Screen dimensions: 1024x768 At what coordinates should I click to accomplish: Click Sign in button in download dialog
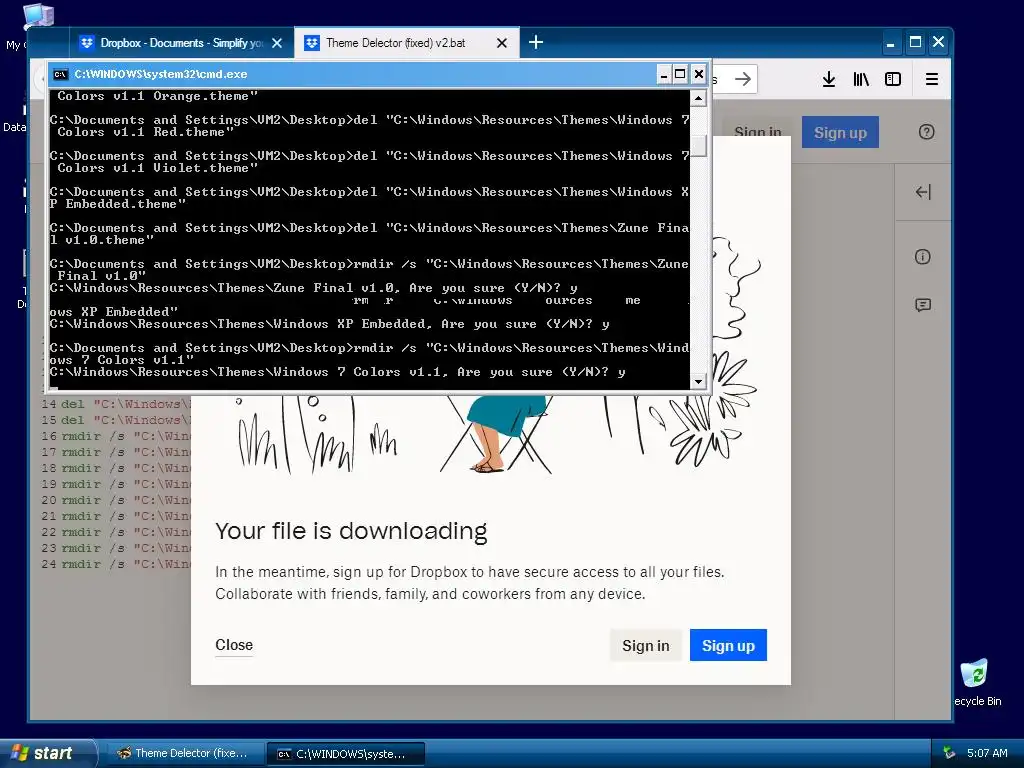point(645,645)
